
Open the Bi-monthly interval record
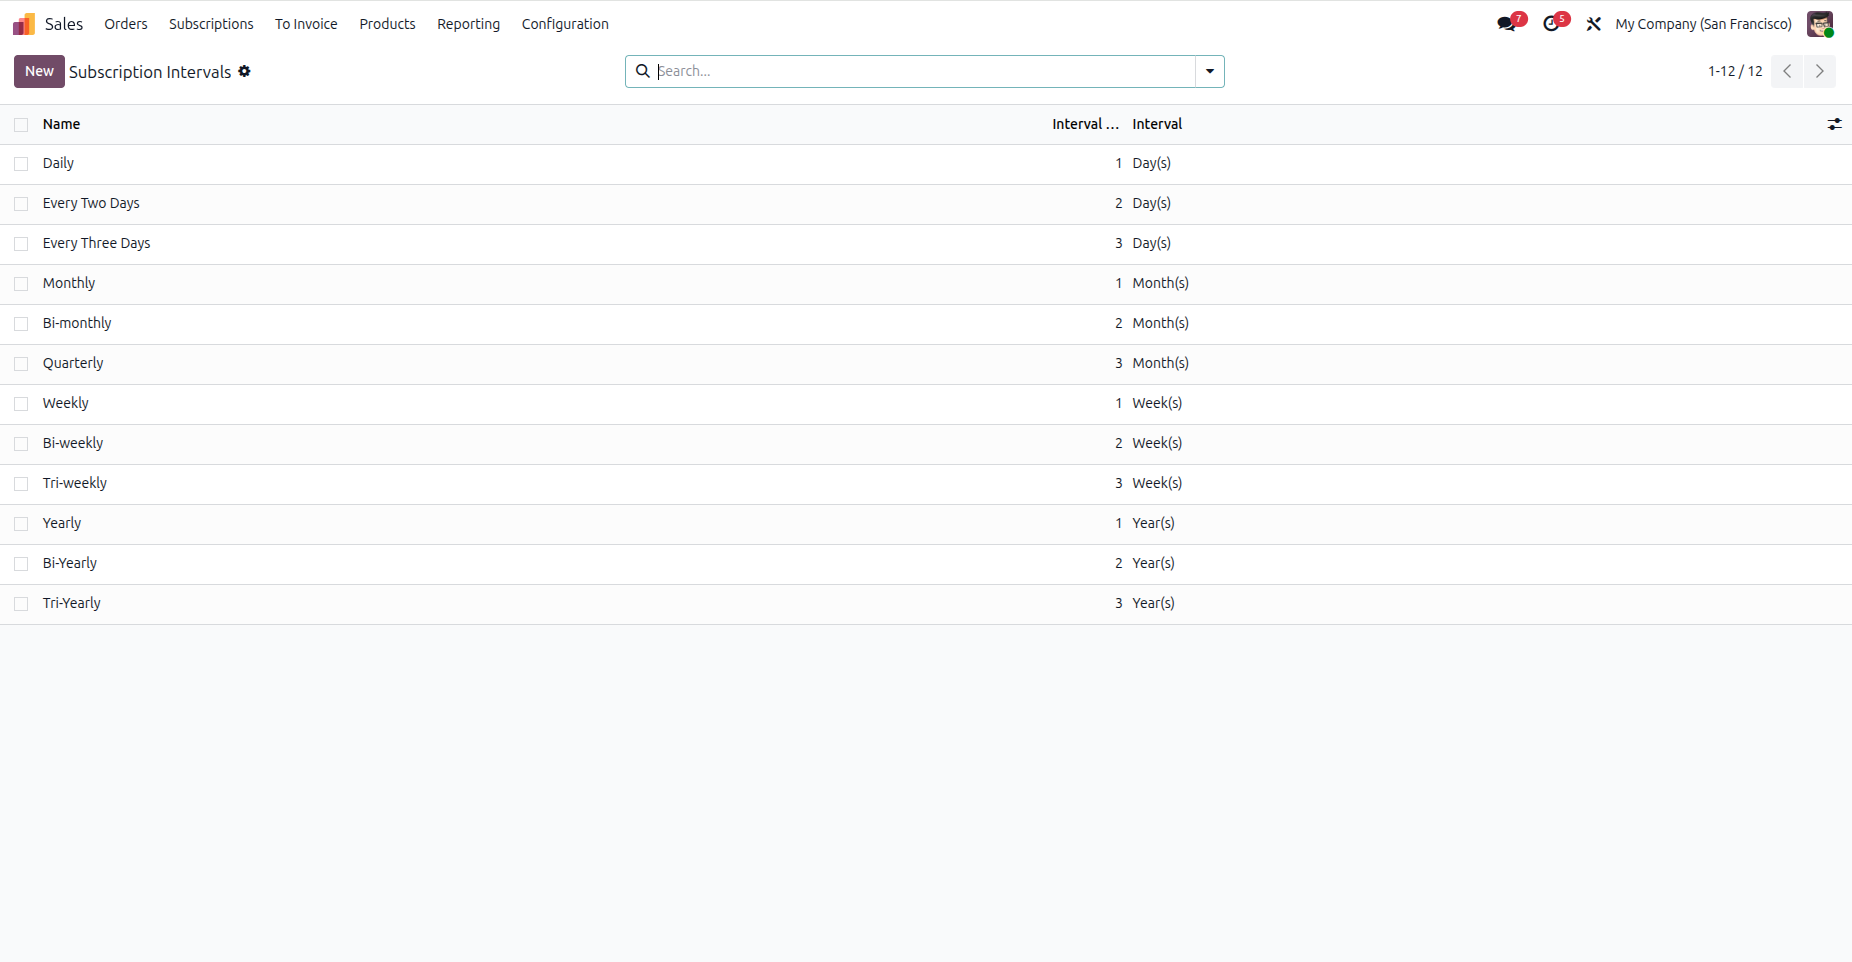pyautogui.click(x=77, y=323)
